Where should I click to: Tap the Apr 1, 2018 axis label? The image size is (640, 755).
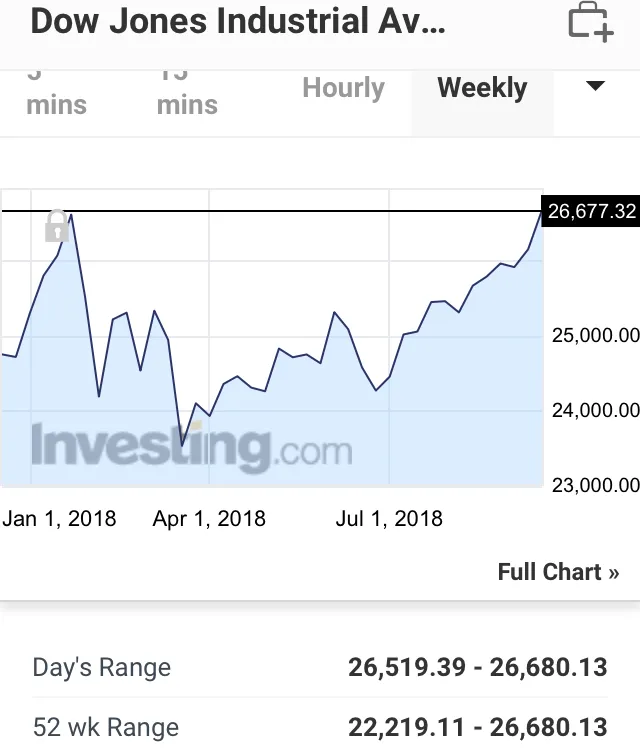209,518
